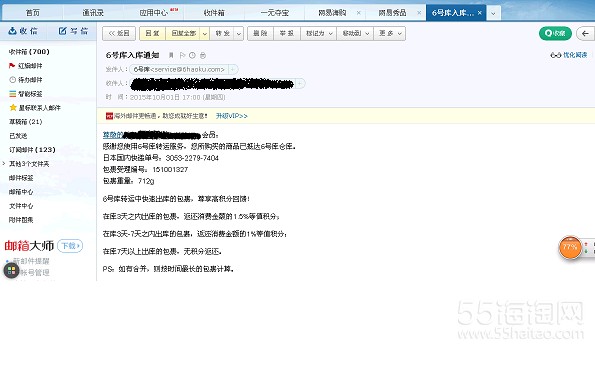Click the round grid icon at bottom left
The height and width of the screenshot is (375, 595).
pyautogui.click(x=11, y=271)
